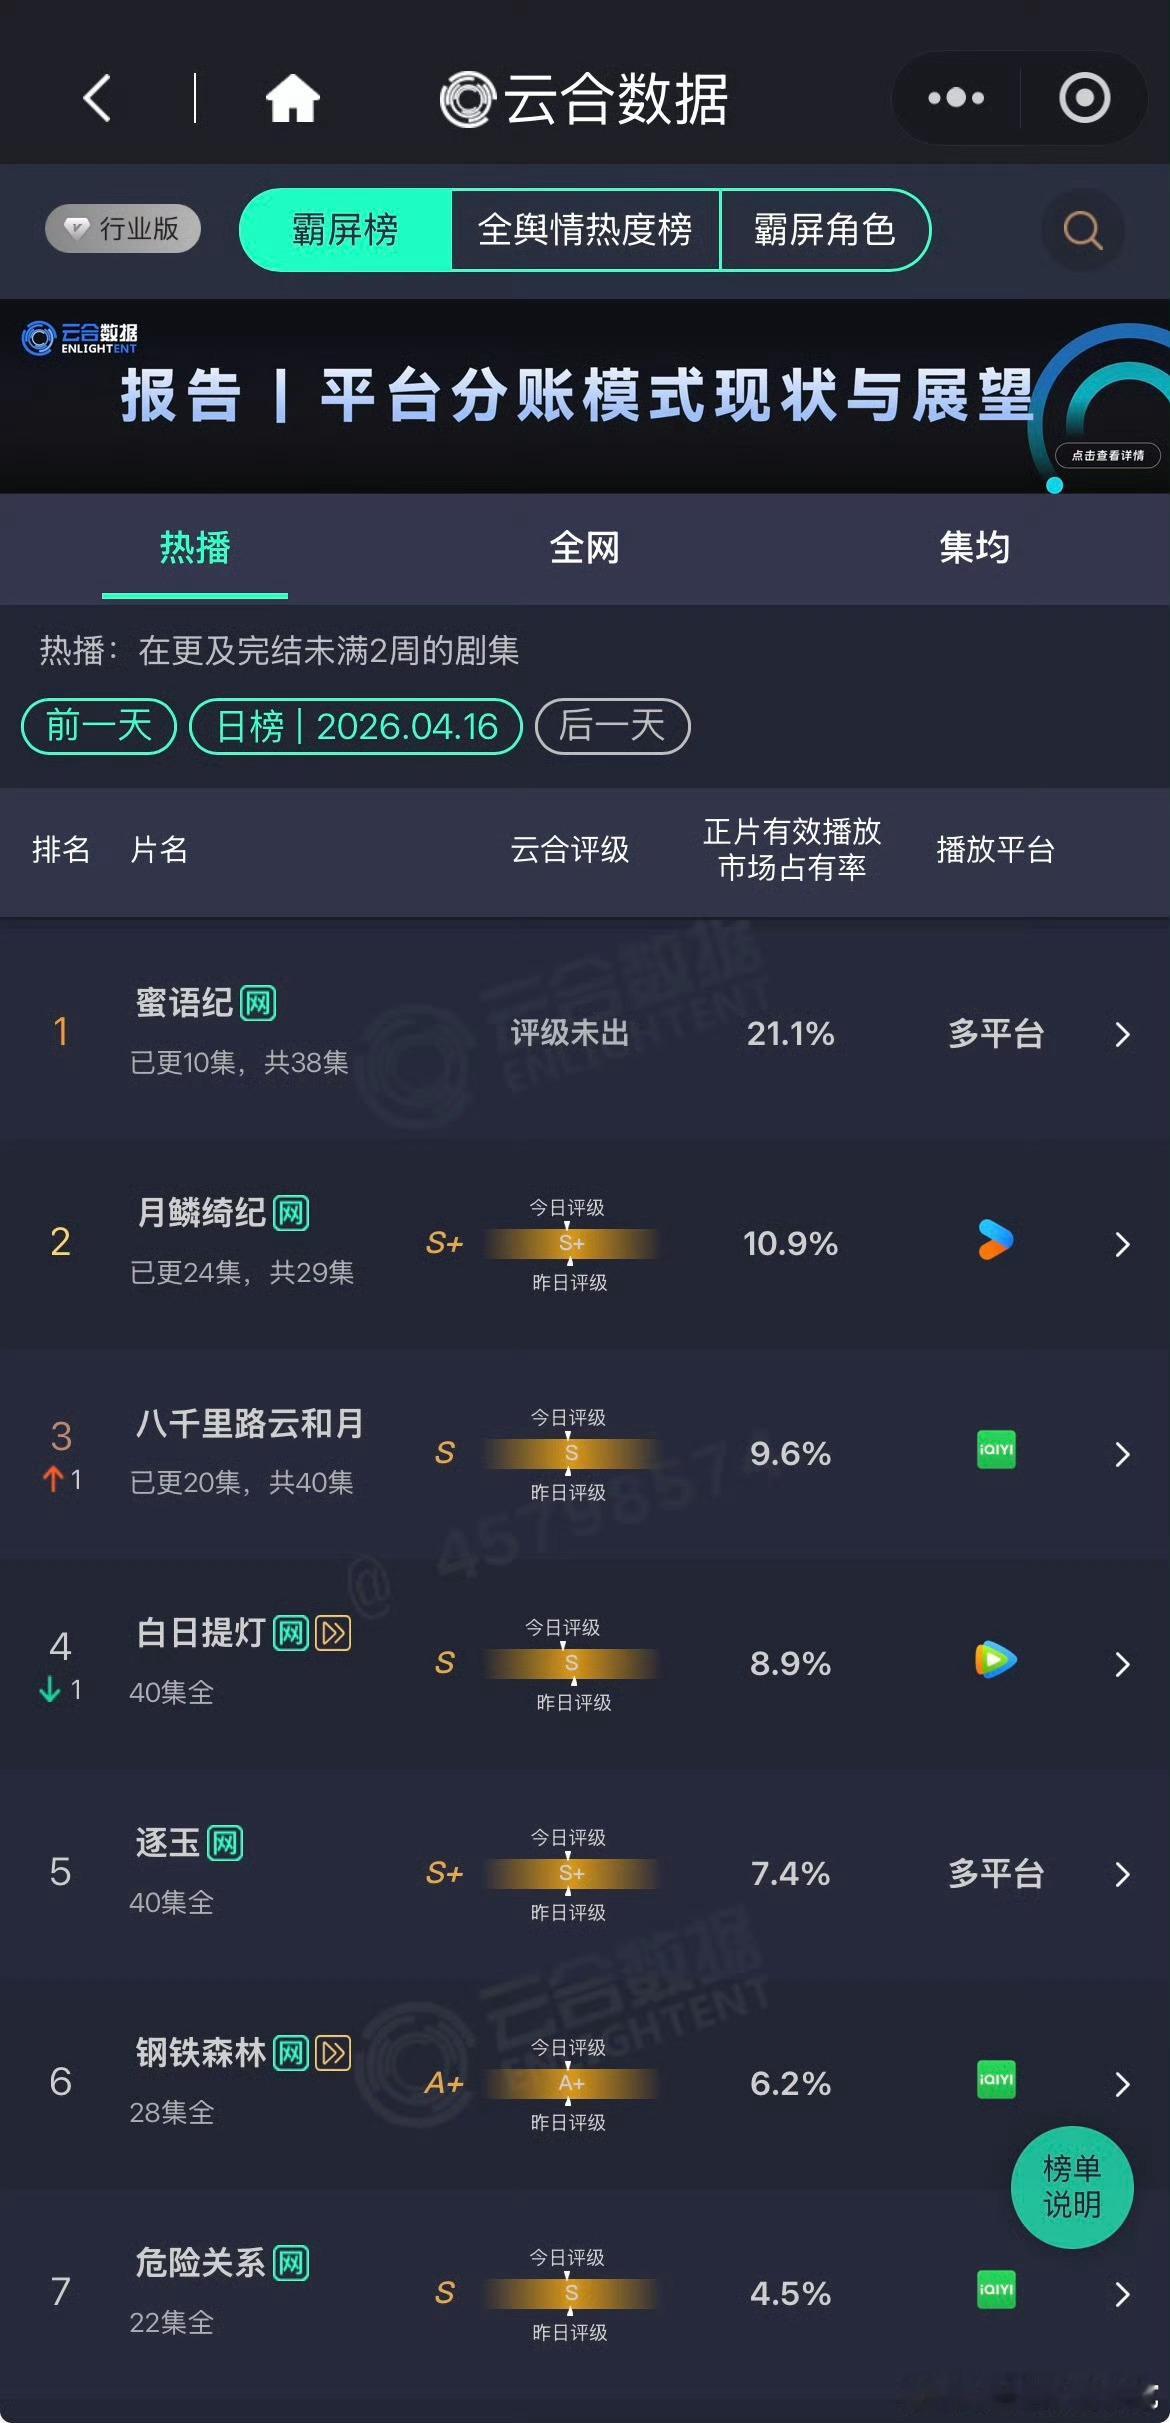Select the Youku platform icon for 月鳞绮纪
Viewport: 1170px width, 2423px height.
[x=995, y=1242]
